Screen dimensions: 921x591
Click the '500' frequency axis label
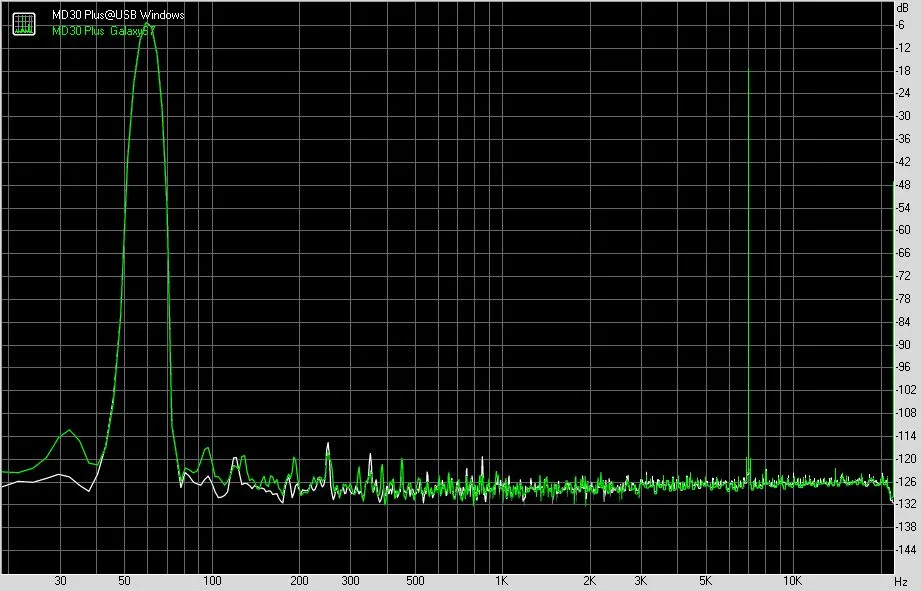[x=415, y=581]
